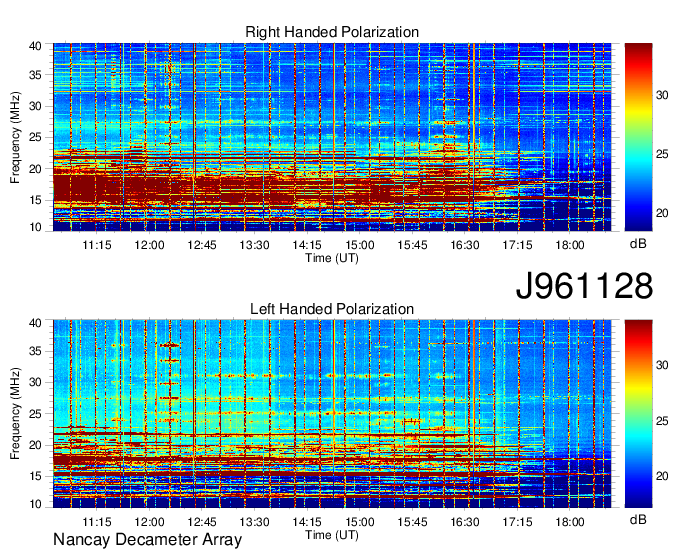Click the 12:00 tick on the bottom plot
680x552 pixels.
tap(149, 522)
